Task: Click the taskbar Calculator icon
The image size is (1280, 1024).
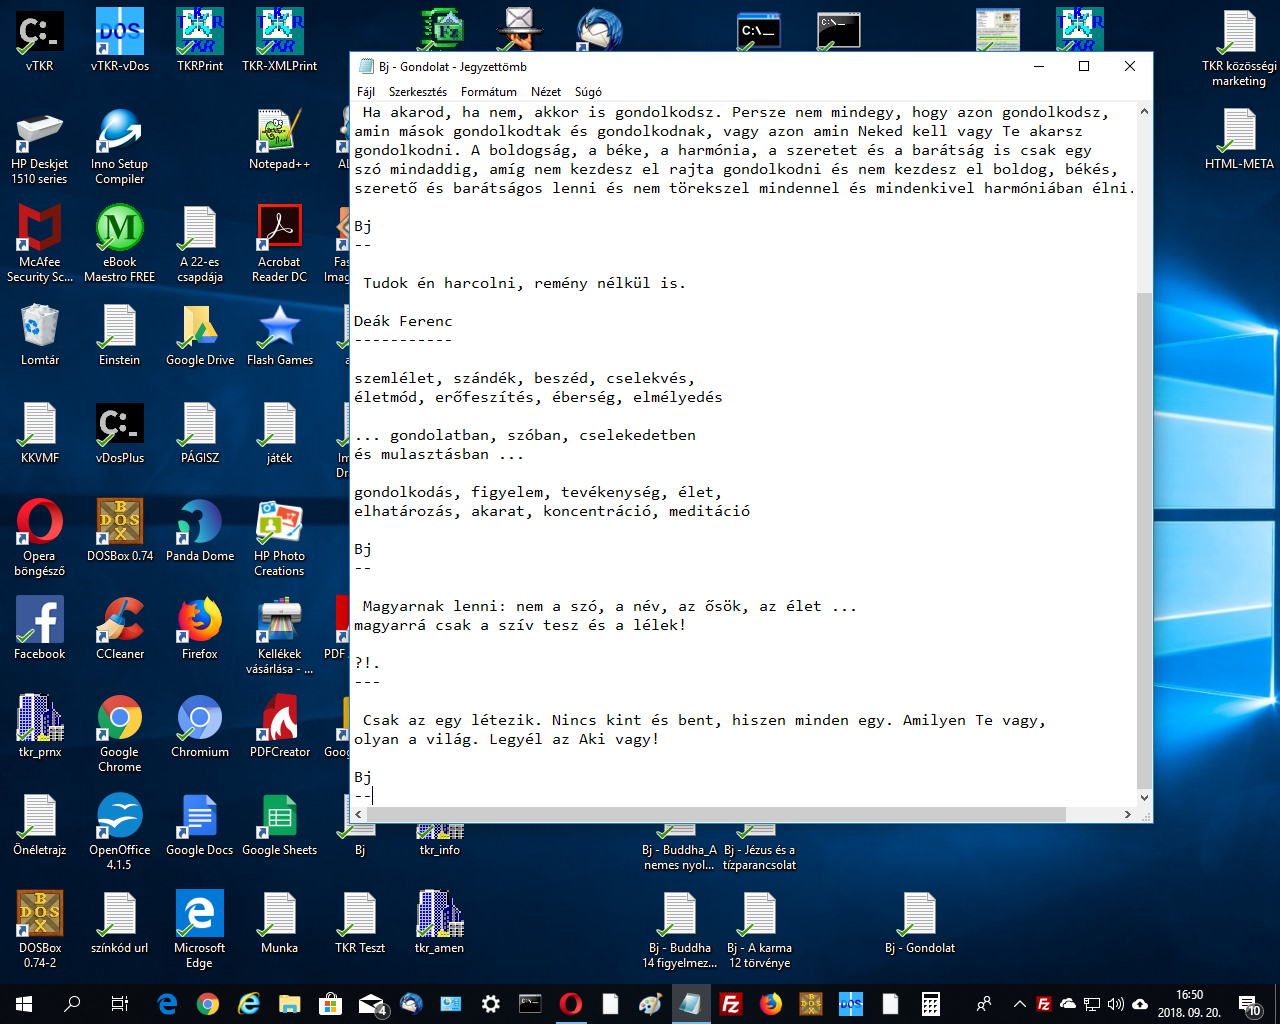Action: tap(931, 1004)
